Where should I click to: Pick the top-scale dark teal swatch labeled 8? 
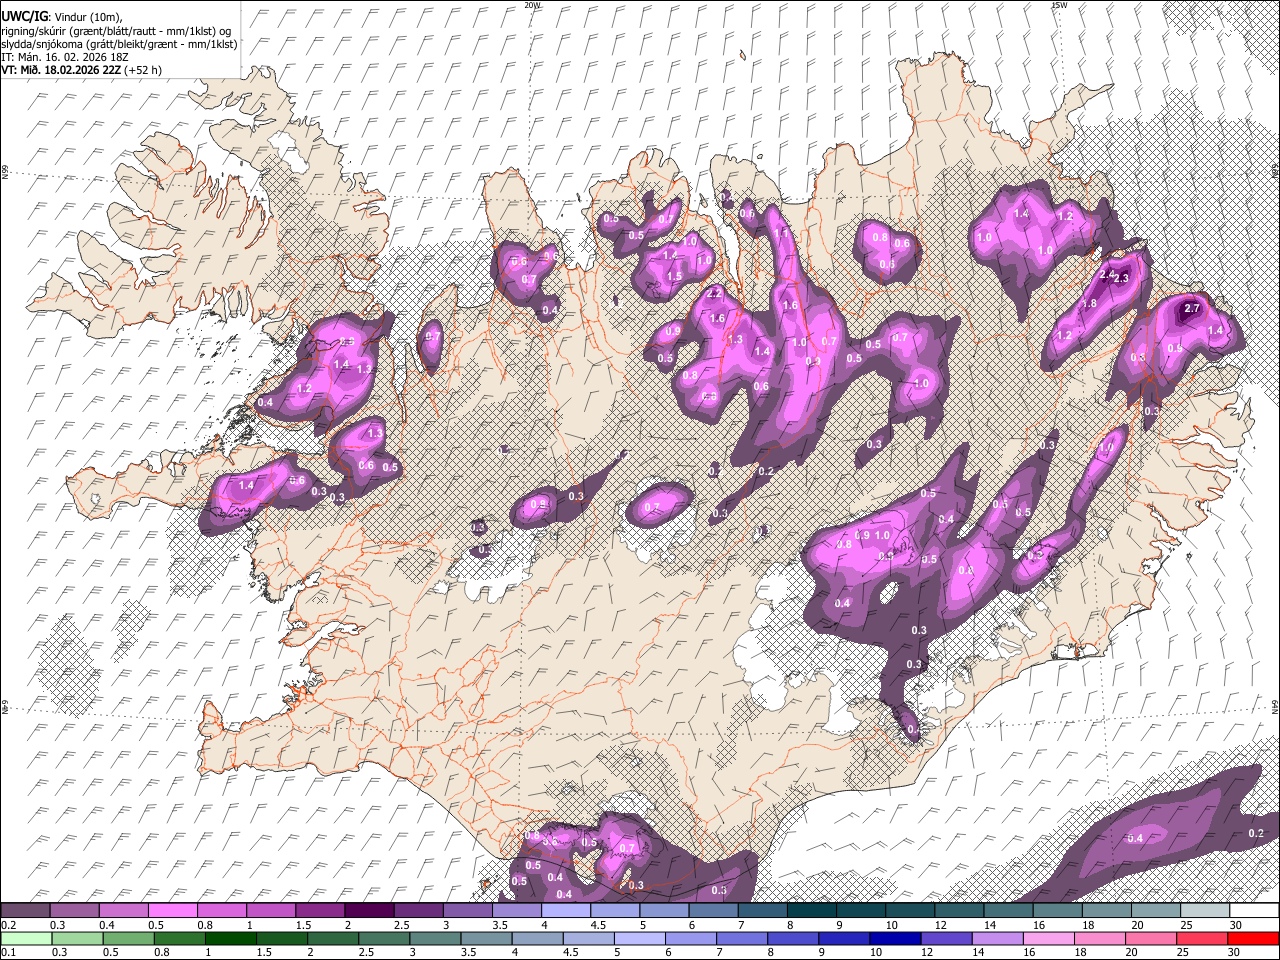tap(811, 911)
